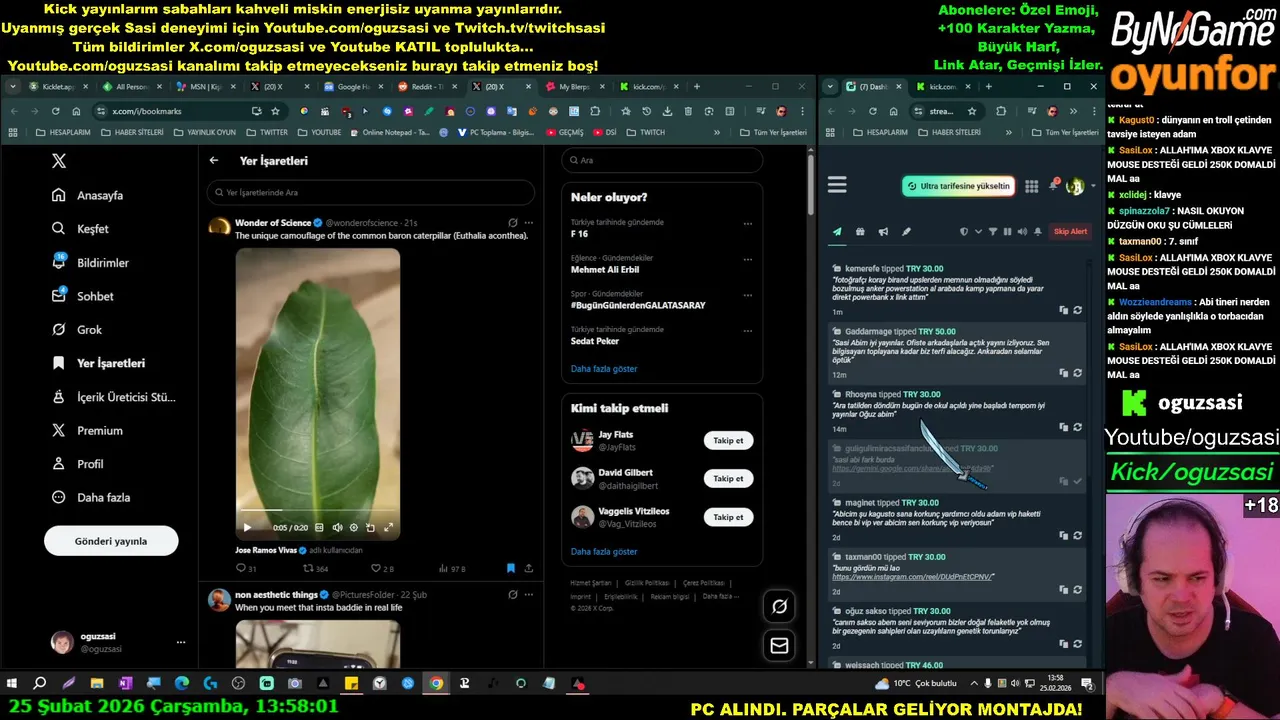Expand Daha fazla menu in X sidebar
Viewport: 1280px width, 720px height.
point(91,498)
